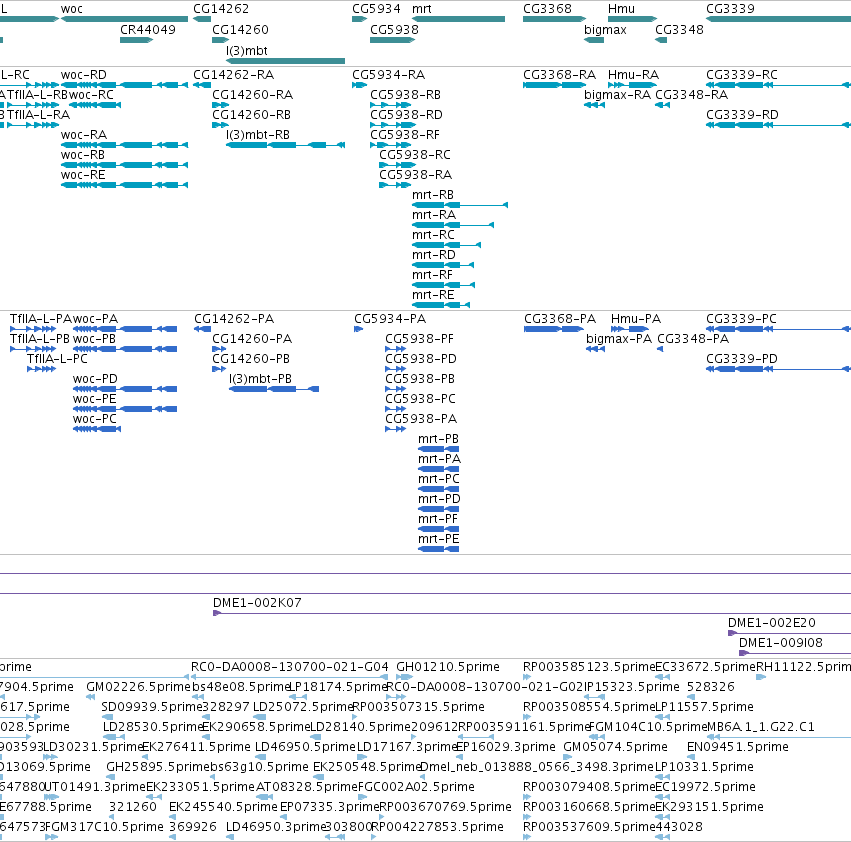Select transcript woc-RE

83,175
